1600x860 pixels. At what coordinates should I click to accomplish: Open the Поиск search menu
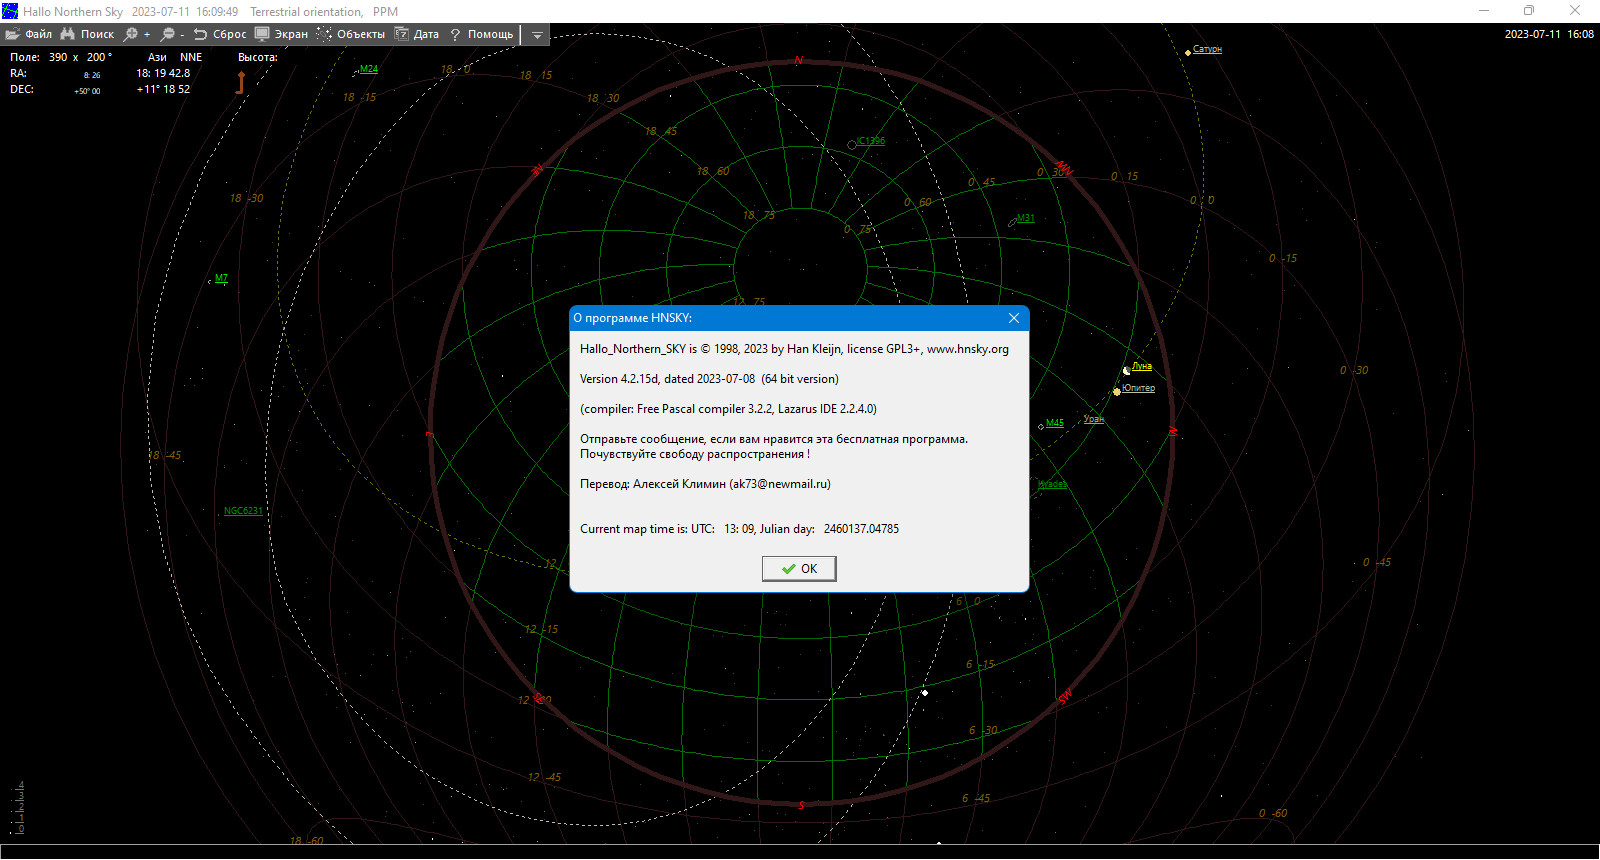88,34
